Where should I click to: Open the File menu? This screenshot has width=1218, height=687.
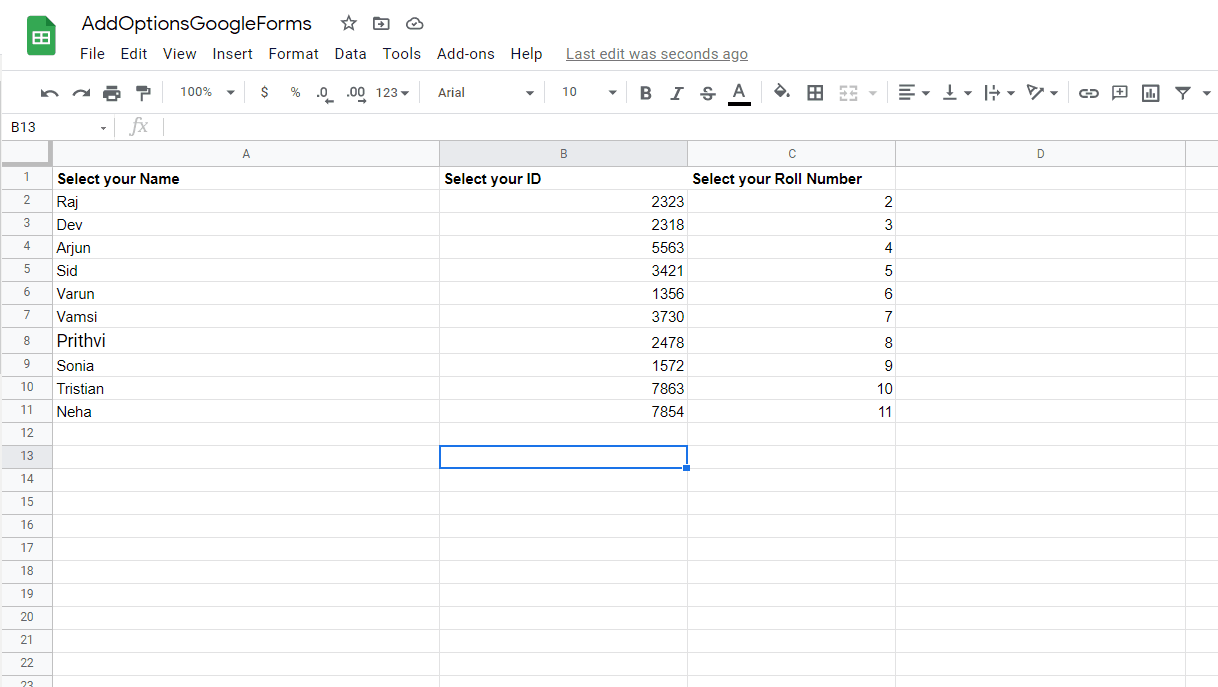[x=92, y=54]
